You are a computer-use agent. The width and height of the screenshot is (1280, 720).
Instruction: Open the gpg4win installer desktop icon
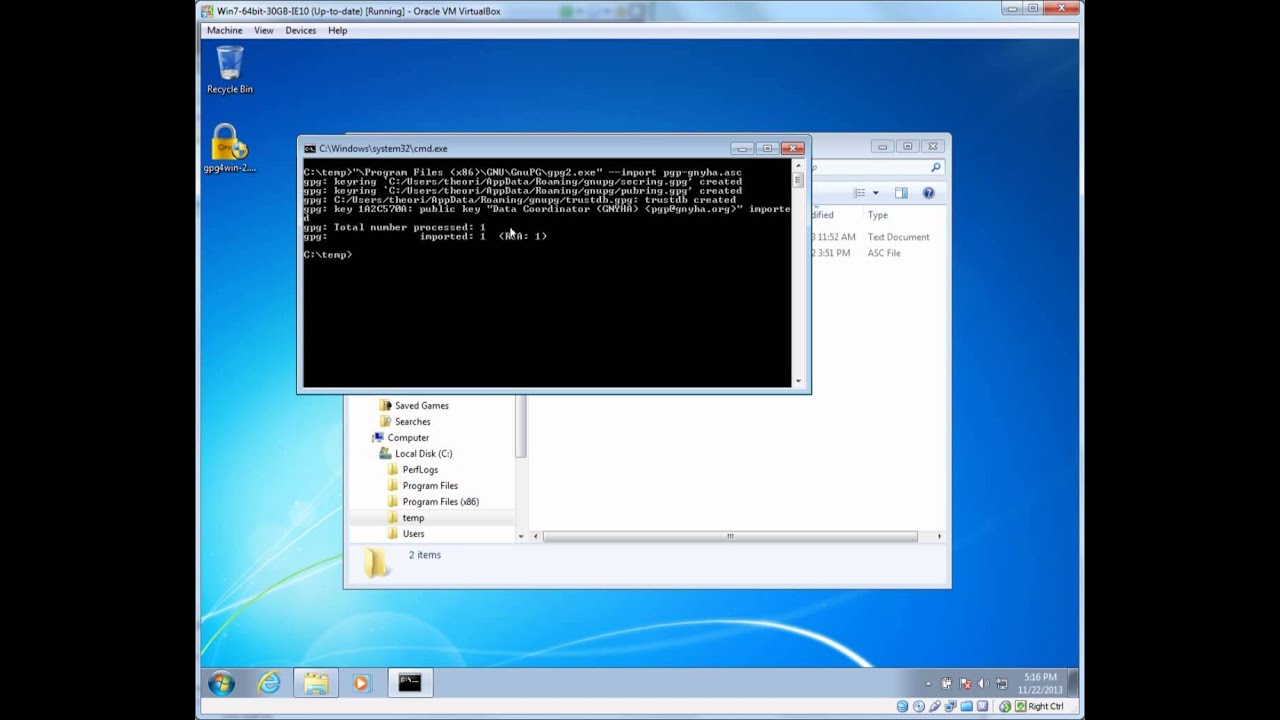pos(229,148)
